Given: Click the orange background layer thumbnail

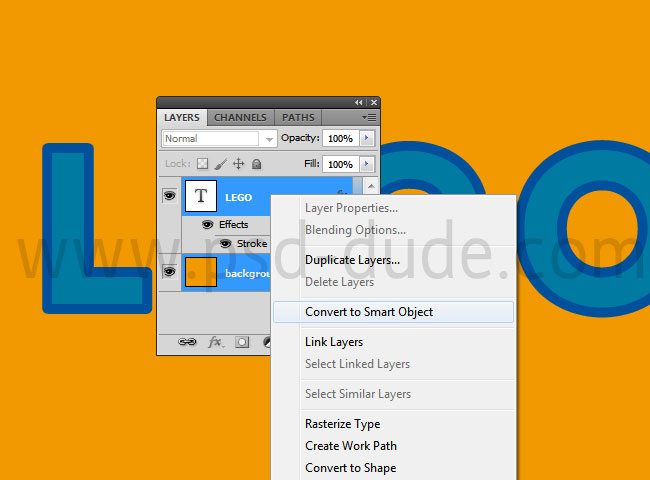Looking at the screenshot, I should (201, 272).
